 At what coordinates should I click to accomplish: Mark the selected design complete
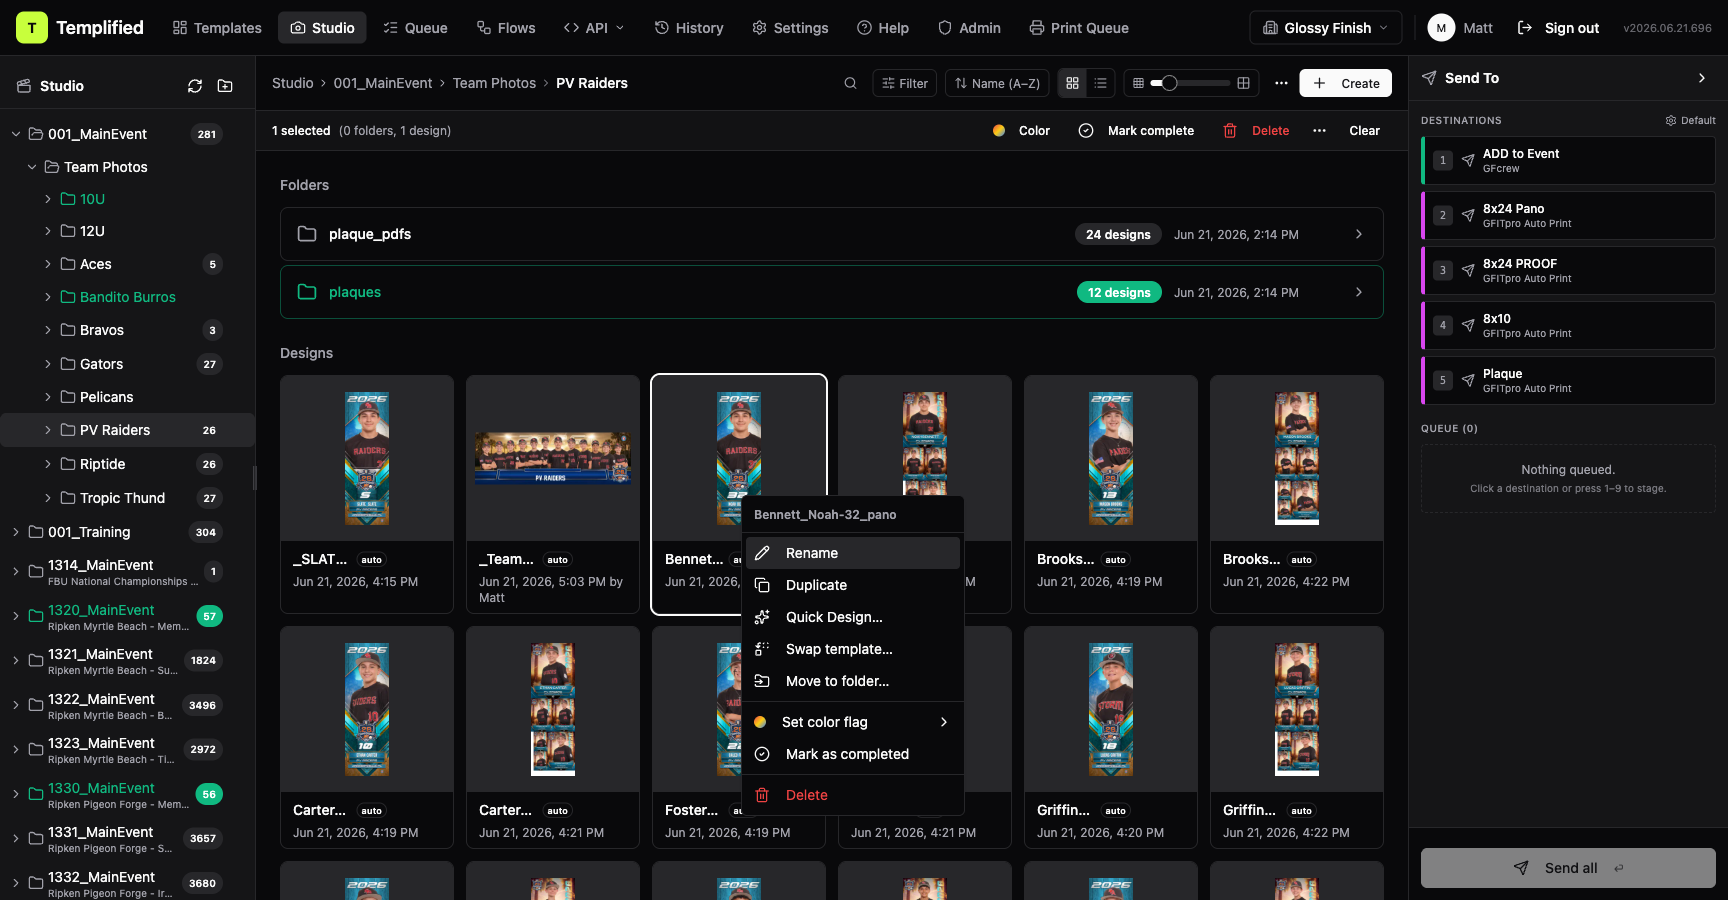pyautogui.click(x=1136, y=131)
